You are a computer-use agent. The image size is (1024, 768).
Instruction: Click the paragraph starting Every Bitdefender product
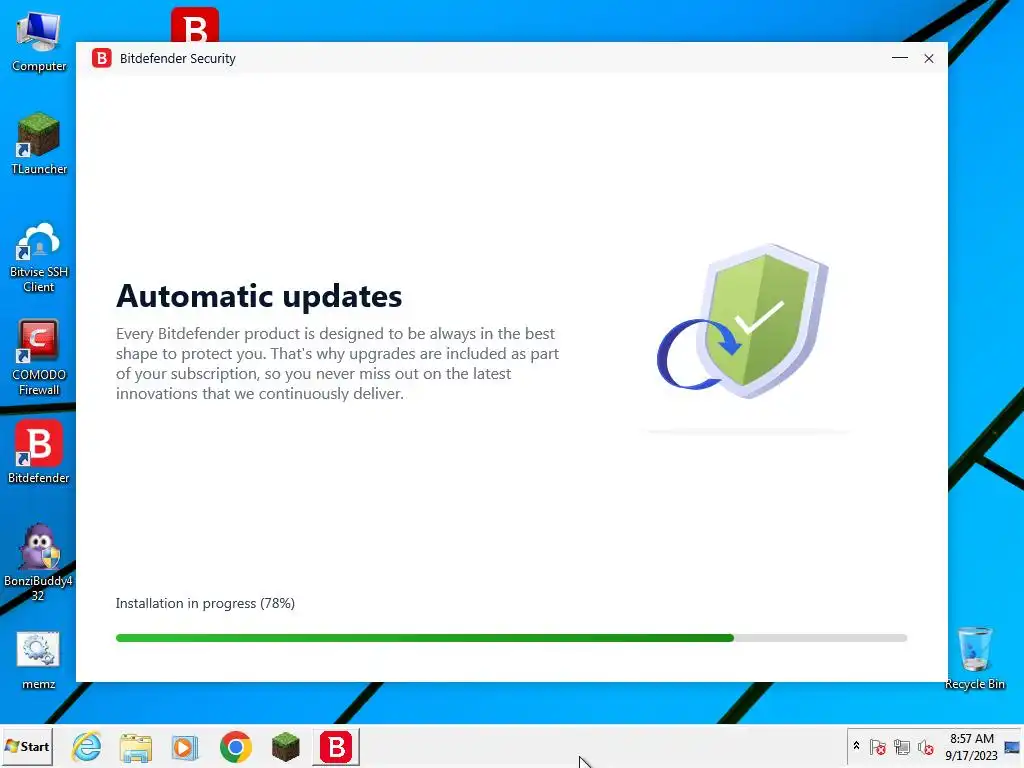(x=338, y=364)
